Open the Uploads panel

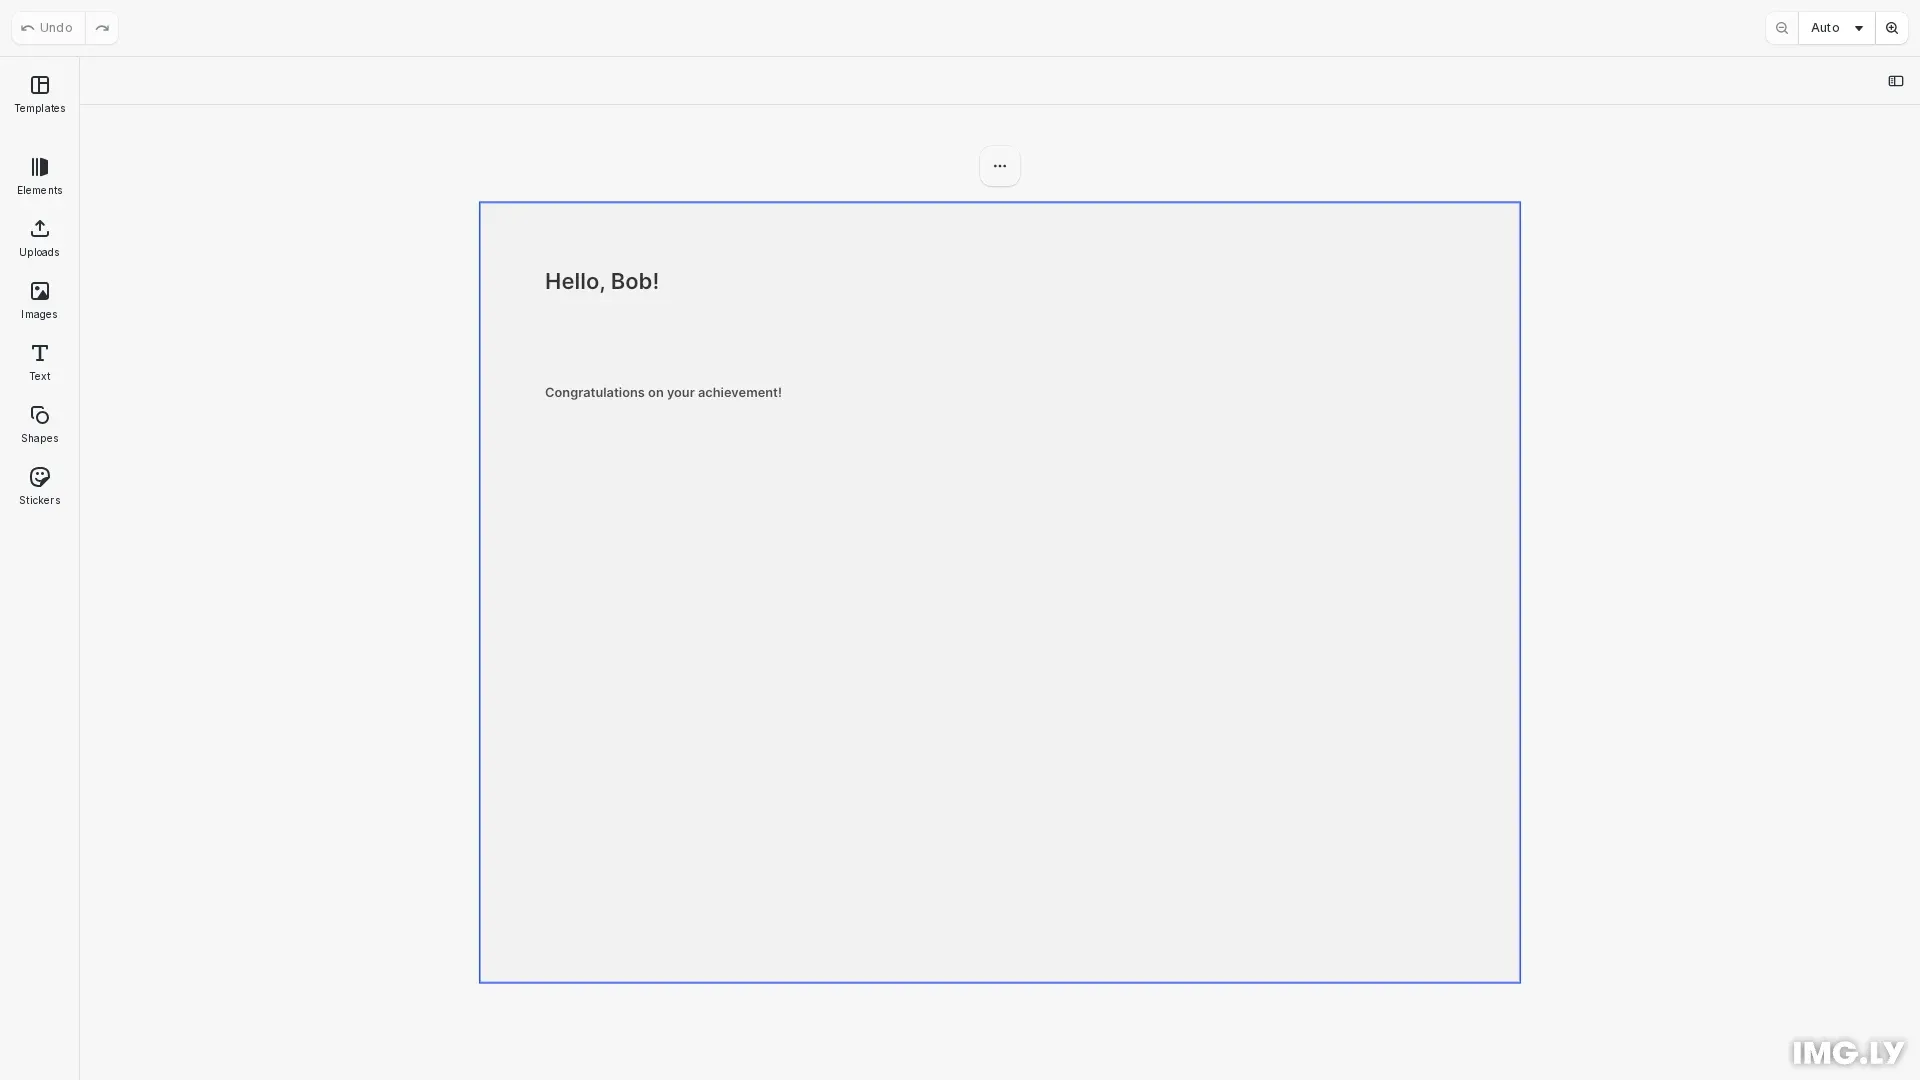38,238
